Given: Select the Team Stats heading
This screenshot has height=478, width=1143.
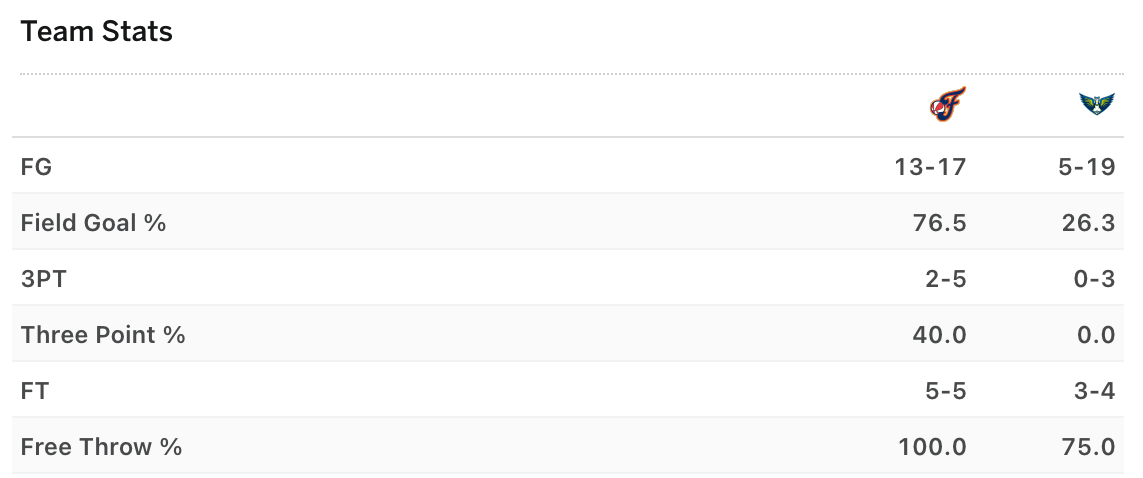Looking at the screenshot, I should pos(96,32).
